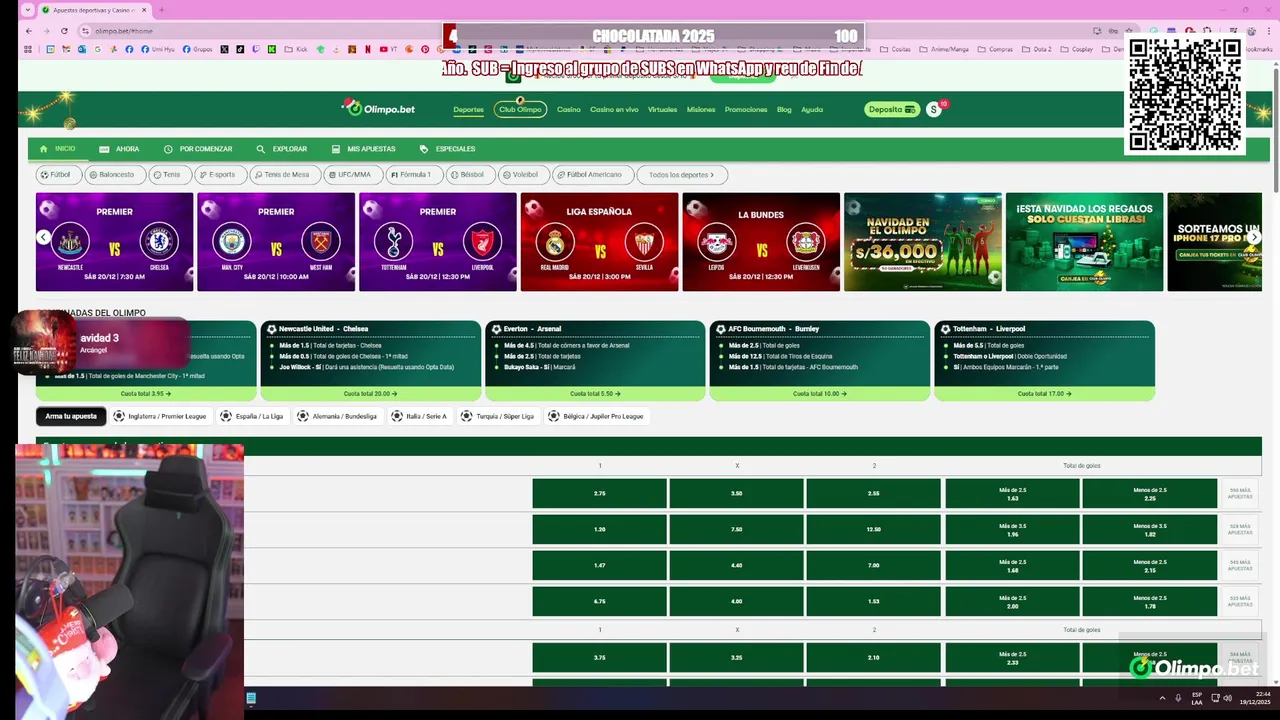Click the Deposita button
This screenshot has height=720, width=1280.
[x=892, y=110]
